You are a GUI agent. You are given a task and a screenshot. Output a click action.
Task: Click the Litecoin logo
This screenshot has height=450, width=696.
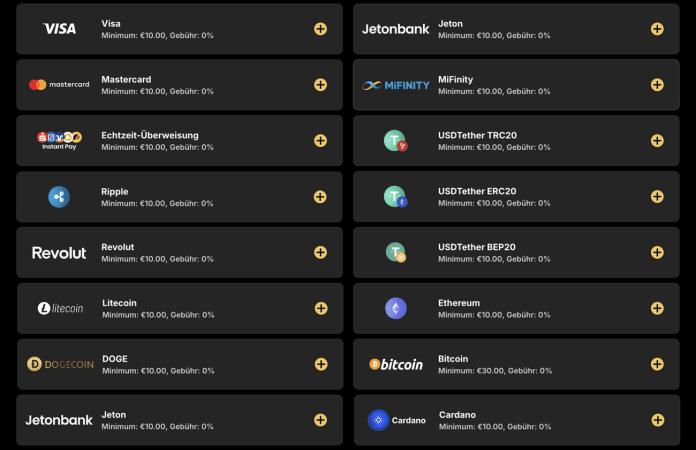coord(60,308)
